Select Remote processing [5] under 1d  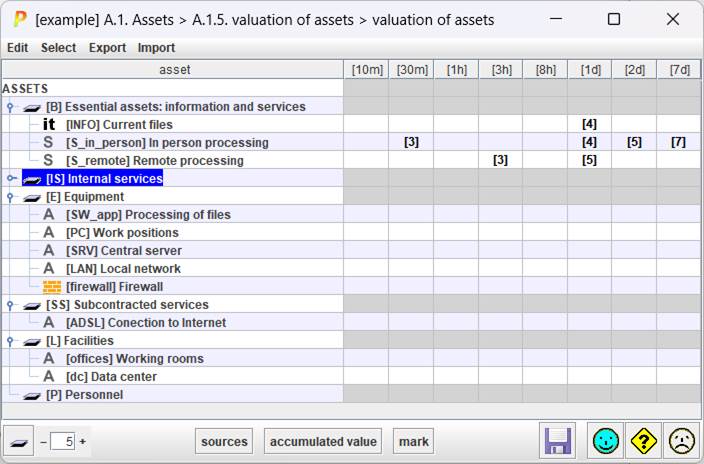[589, 160]
